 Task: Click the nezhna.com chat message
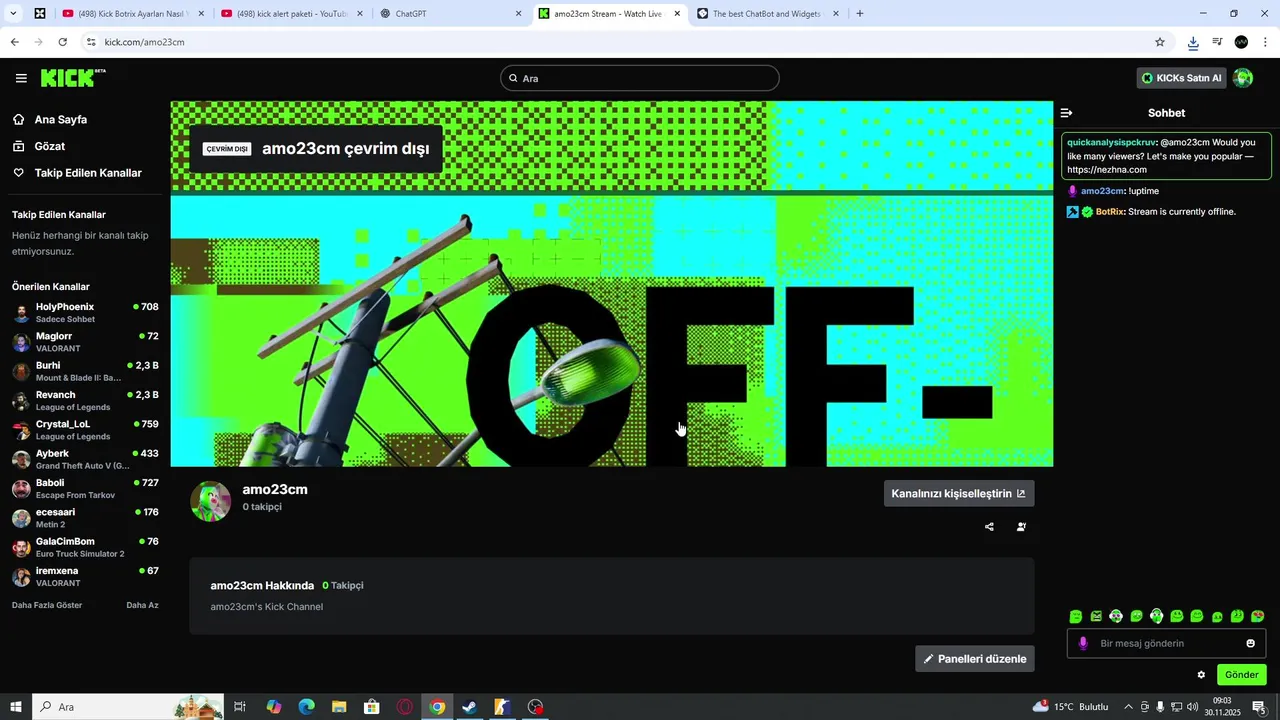point(1166,156)
